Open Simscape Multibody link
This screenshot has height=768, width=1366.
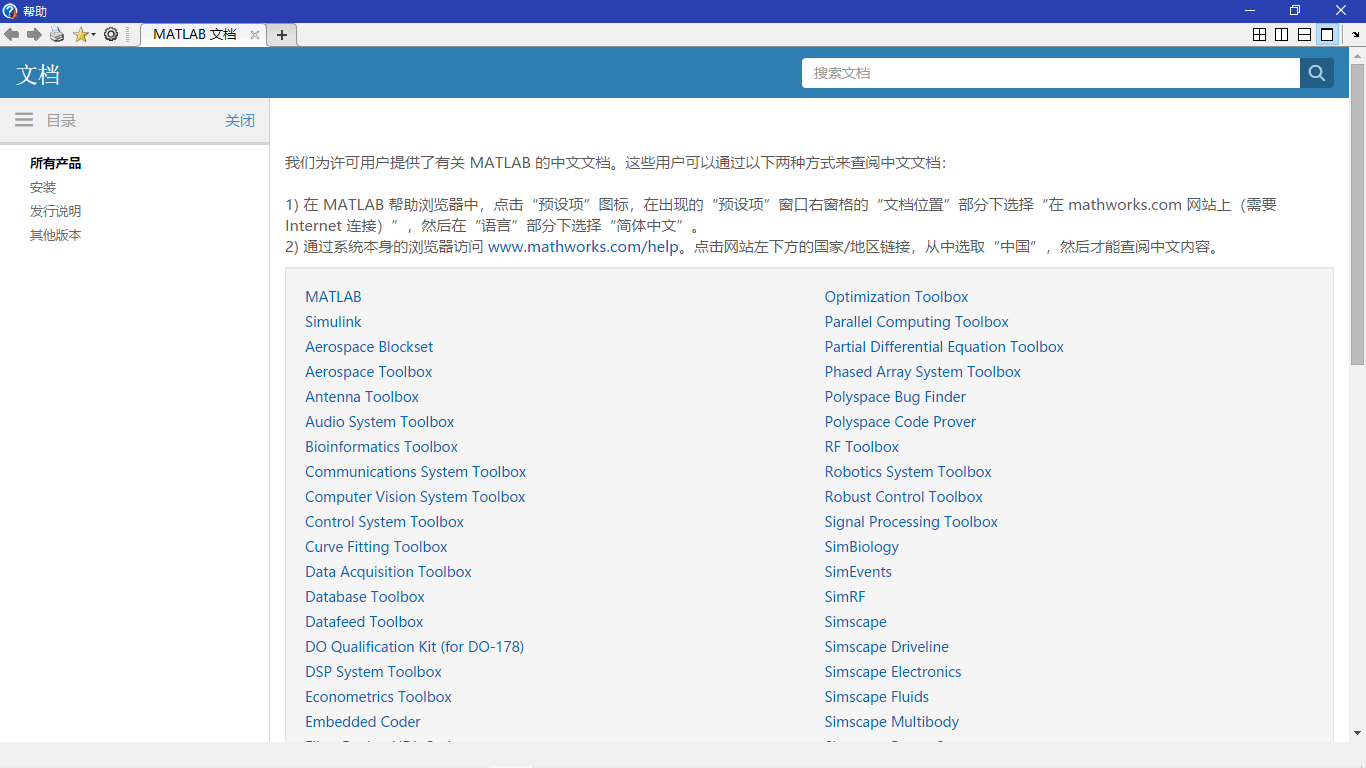892,722
